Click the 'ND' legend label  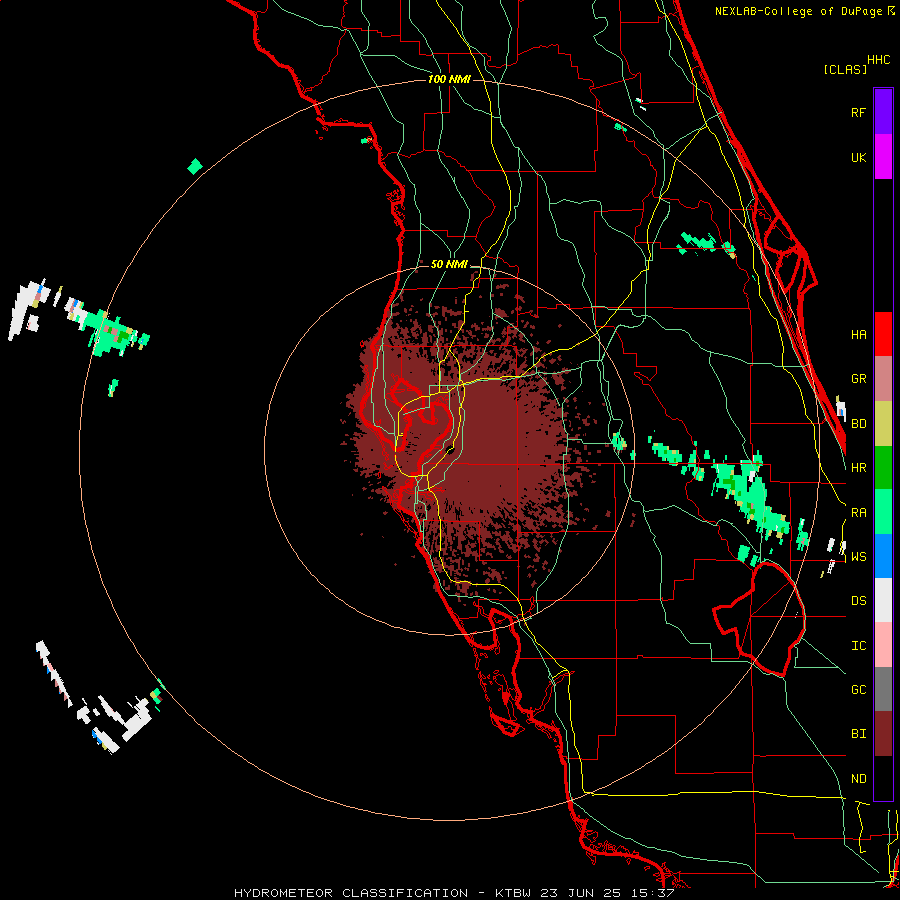point(859,779)
